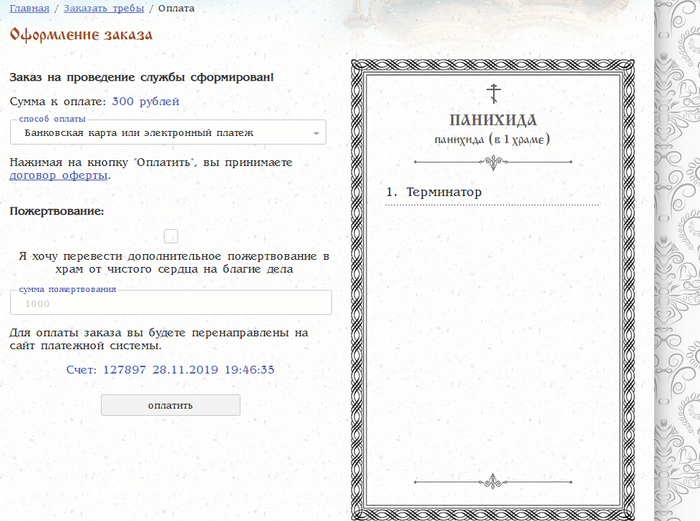Screen dimensions: 700x521
Task: Click the top ornamental divider under the panikhida subtitle
Action: point(492,162)
